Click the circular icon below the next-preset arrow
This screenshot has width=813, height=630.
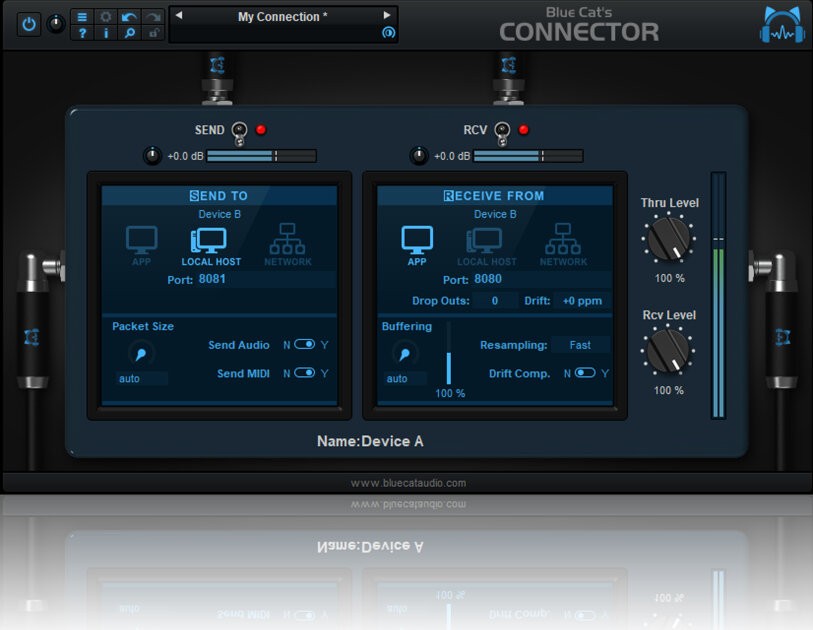[388, 33]
